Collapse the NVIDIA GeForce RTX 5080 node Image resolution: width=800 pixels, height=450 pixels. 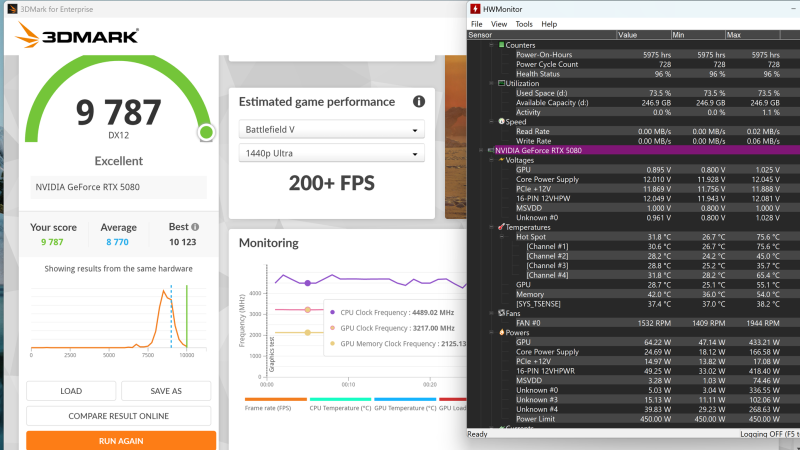pos(481,150)
